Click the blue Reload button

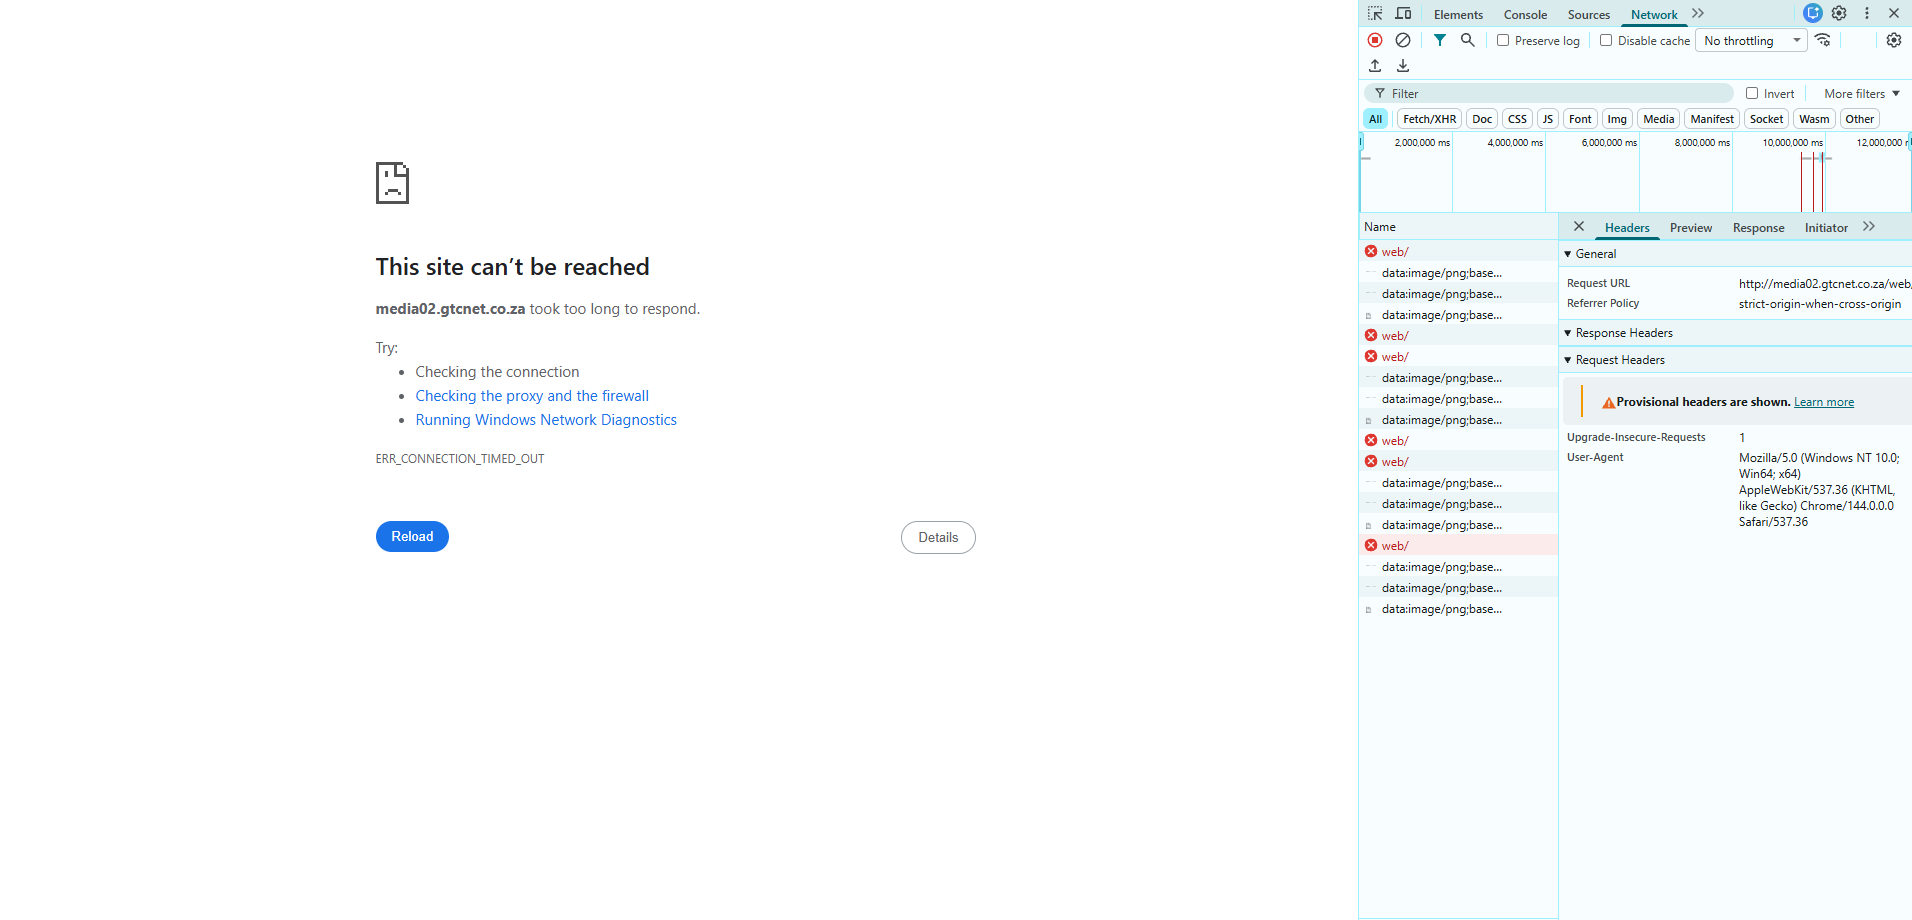pos(412,537)
